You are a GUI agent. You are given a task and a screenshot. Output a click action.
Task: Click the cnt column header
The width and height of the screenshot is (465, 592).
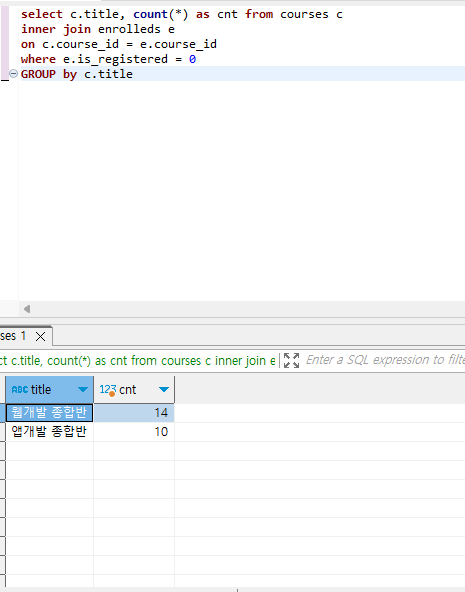134,389
